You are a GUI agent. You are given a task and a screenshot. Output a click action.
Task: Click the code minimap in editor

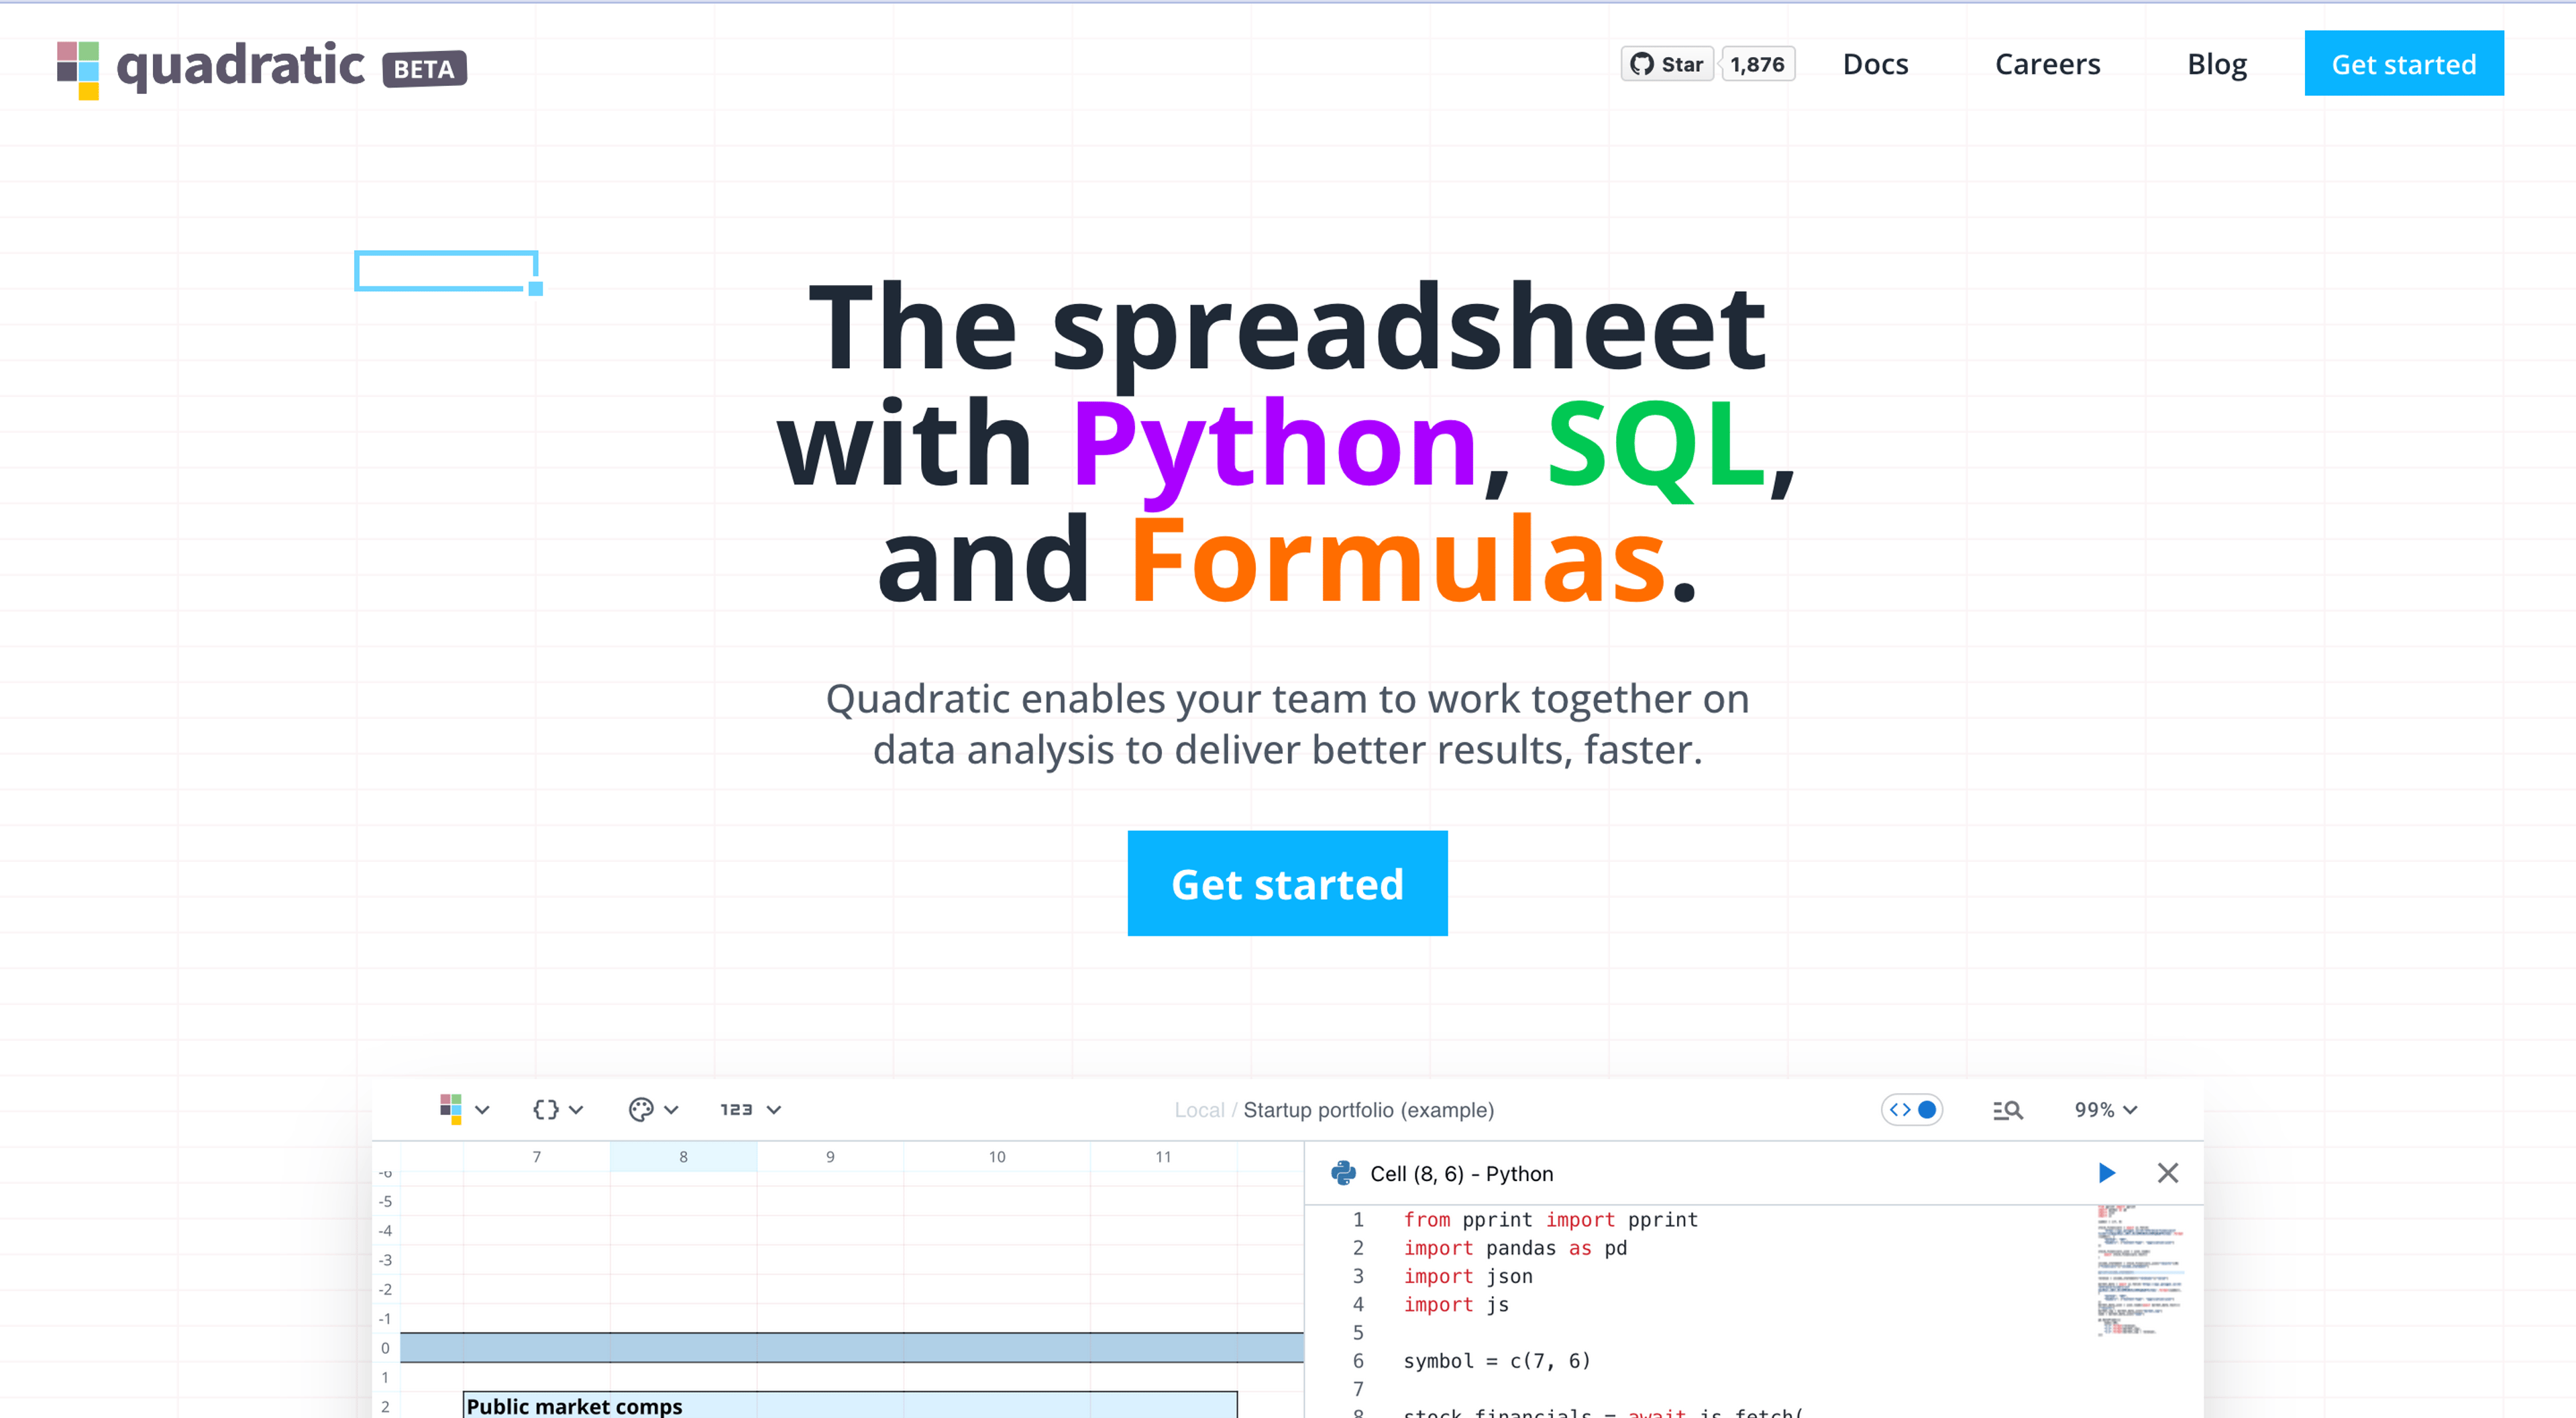pyautogui.click(x=2140, y=1271)
